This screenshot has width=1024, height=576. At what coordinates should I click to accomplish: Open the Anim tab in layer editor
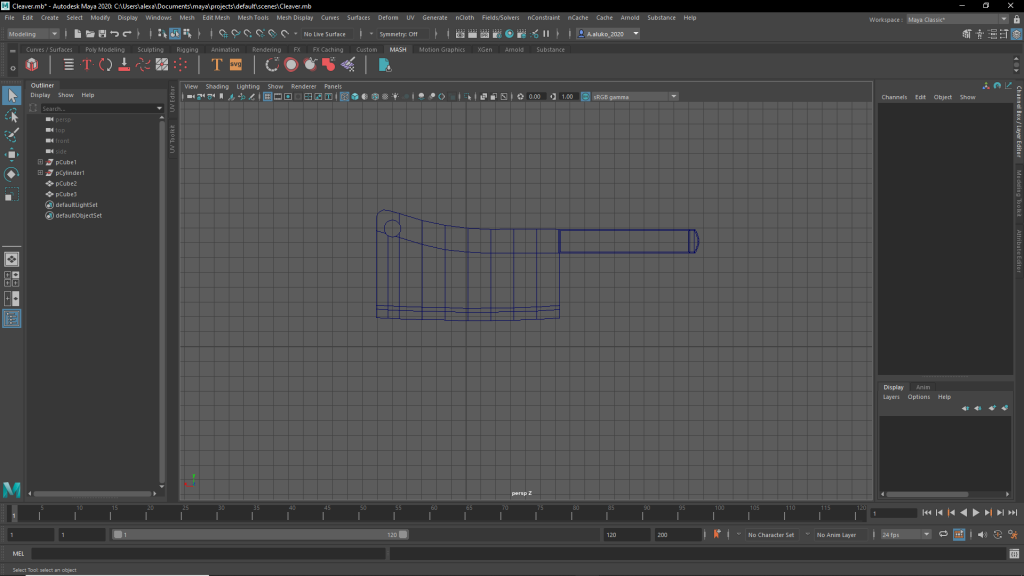click(923, 387)
